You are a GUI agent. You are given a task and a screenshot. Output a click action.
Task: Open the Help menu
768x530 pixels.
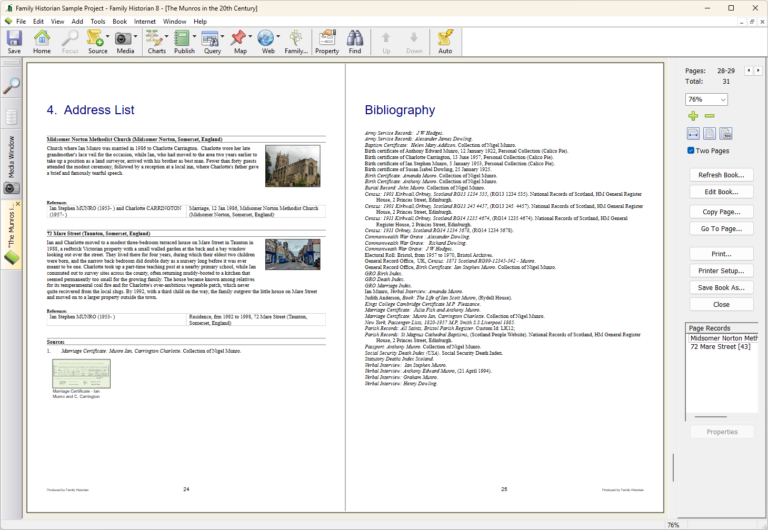tap(200, 22)
